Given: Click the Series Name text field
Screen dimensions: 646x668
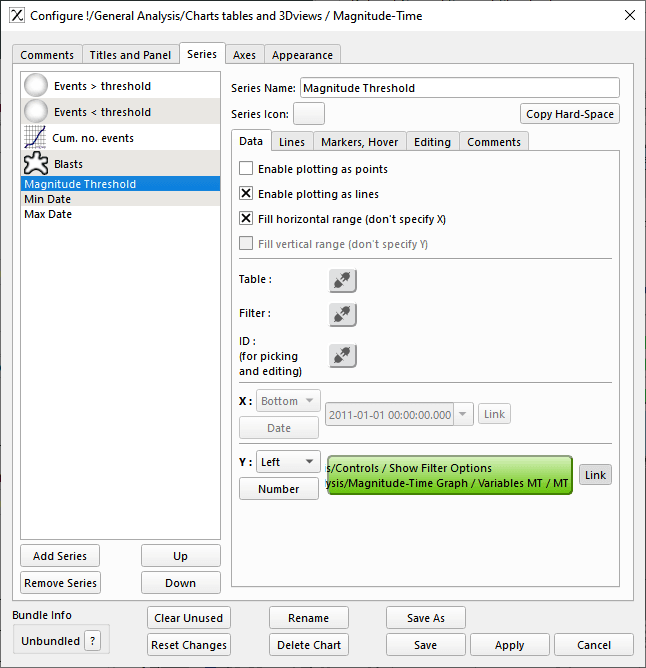Looking at the screenshot, I should coord(459,88).
